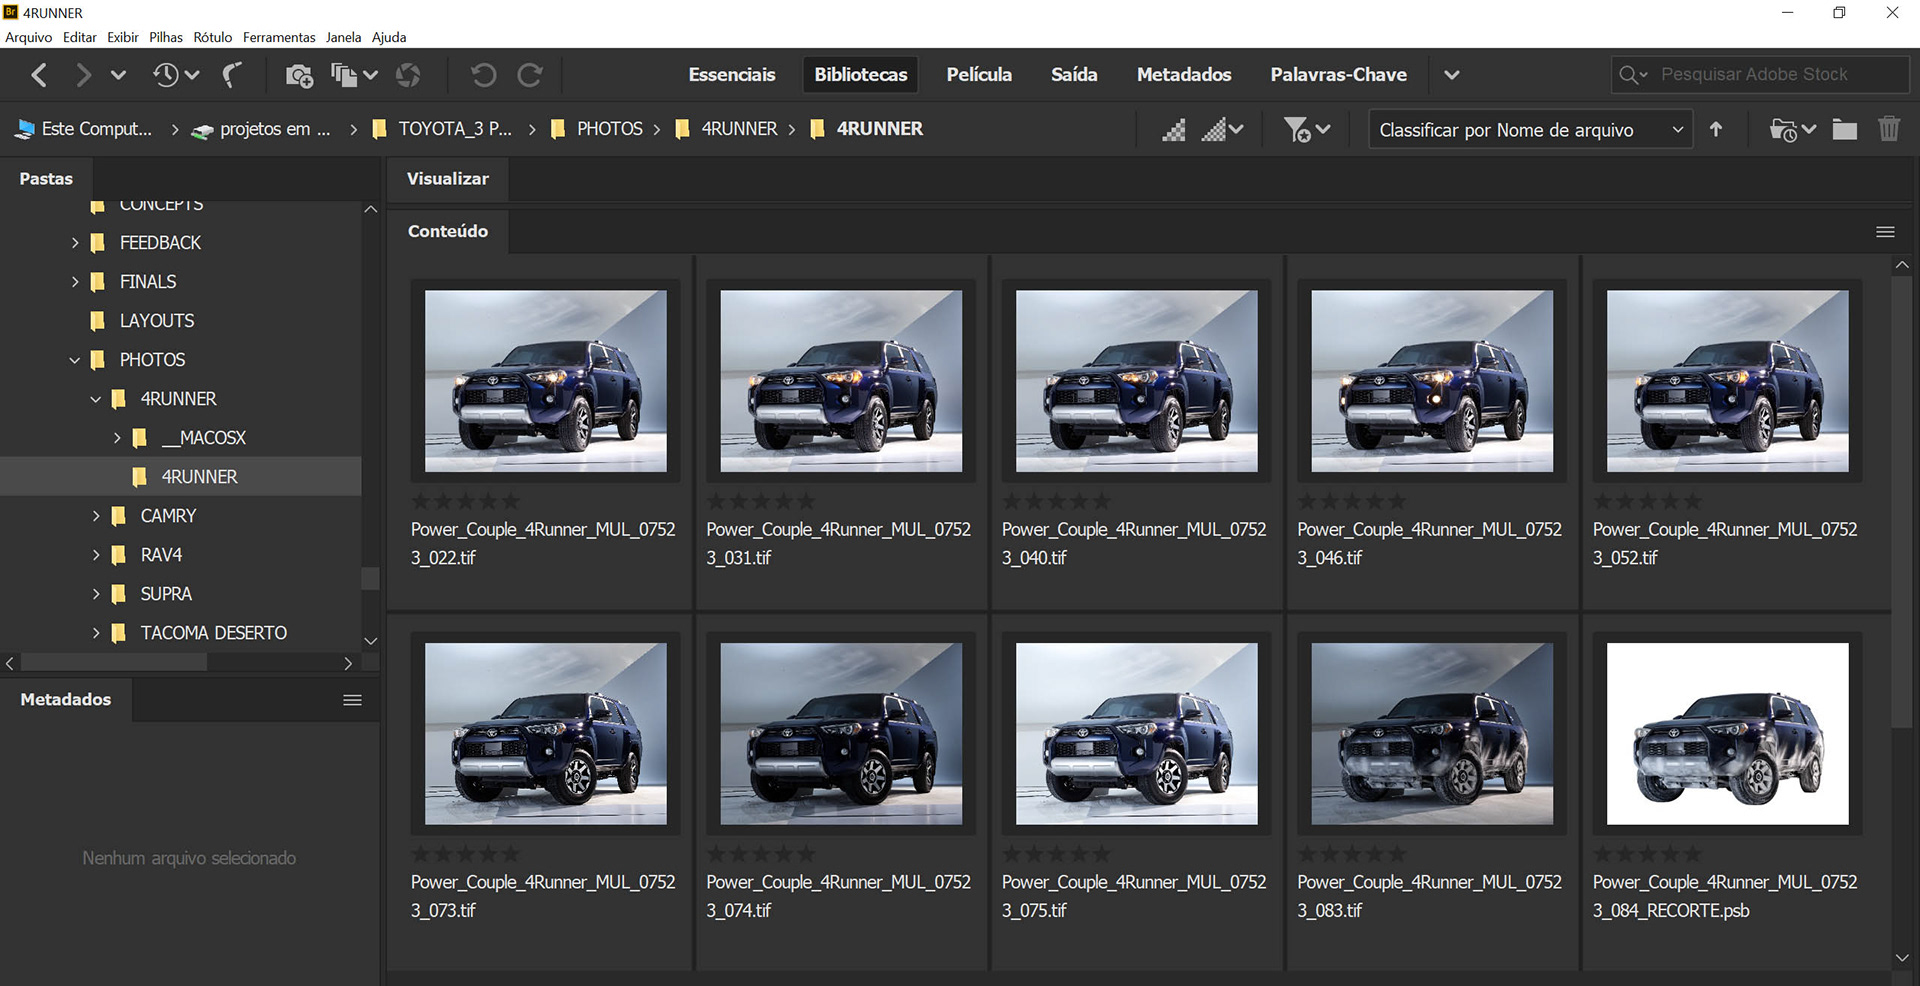1920x986 pixels.
Task: Collapse the 4RUNNER parent folder
Action: (x=96, y=399)
